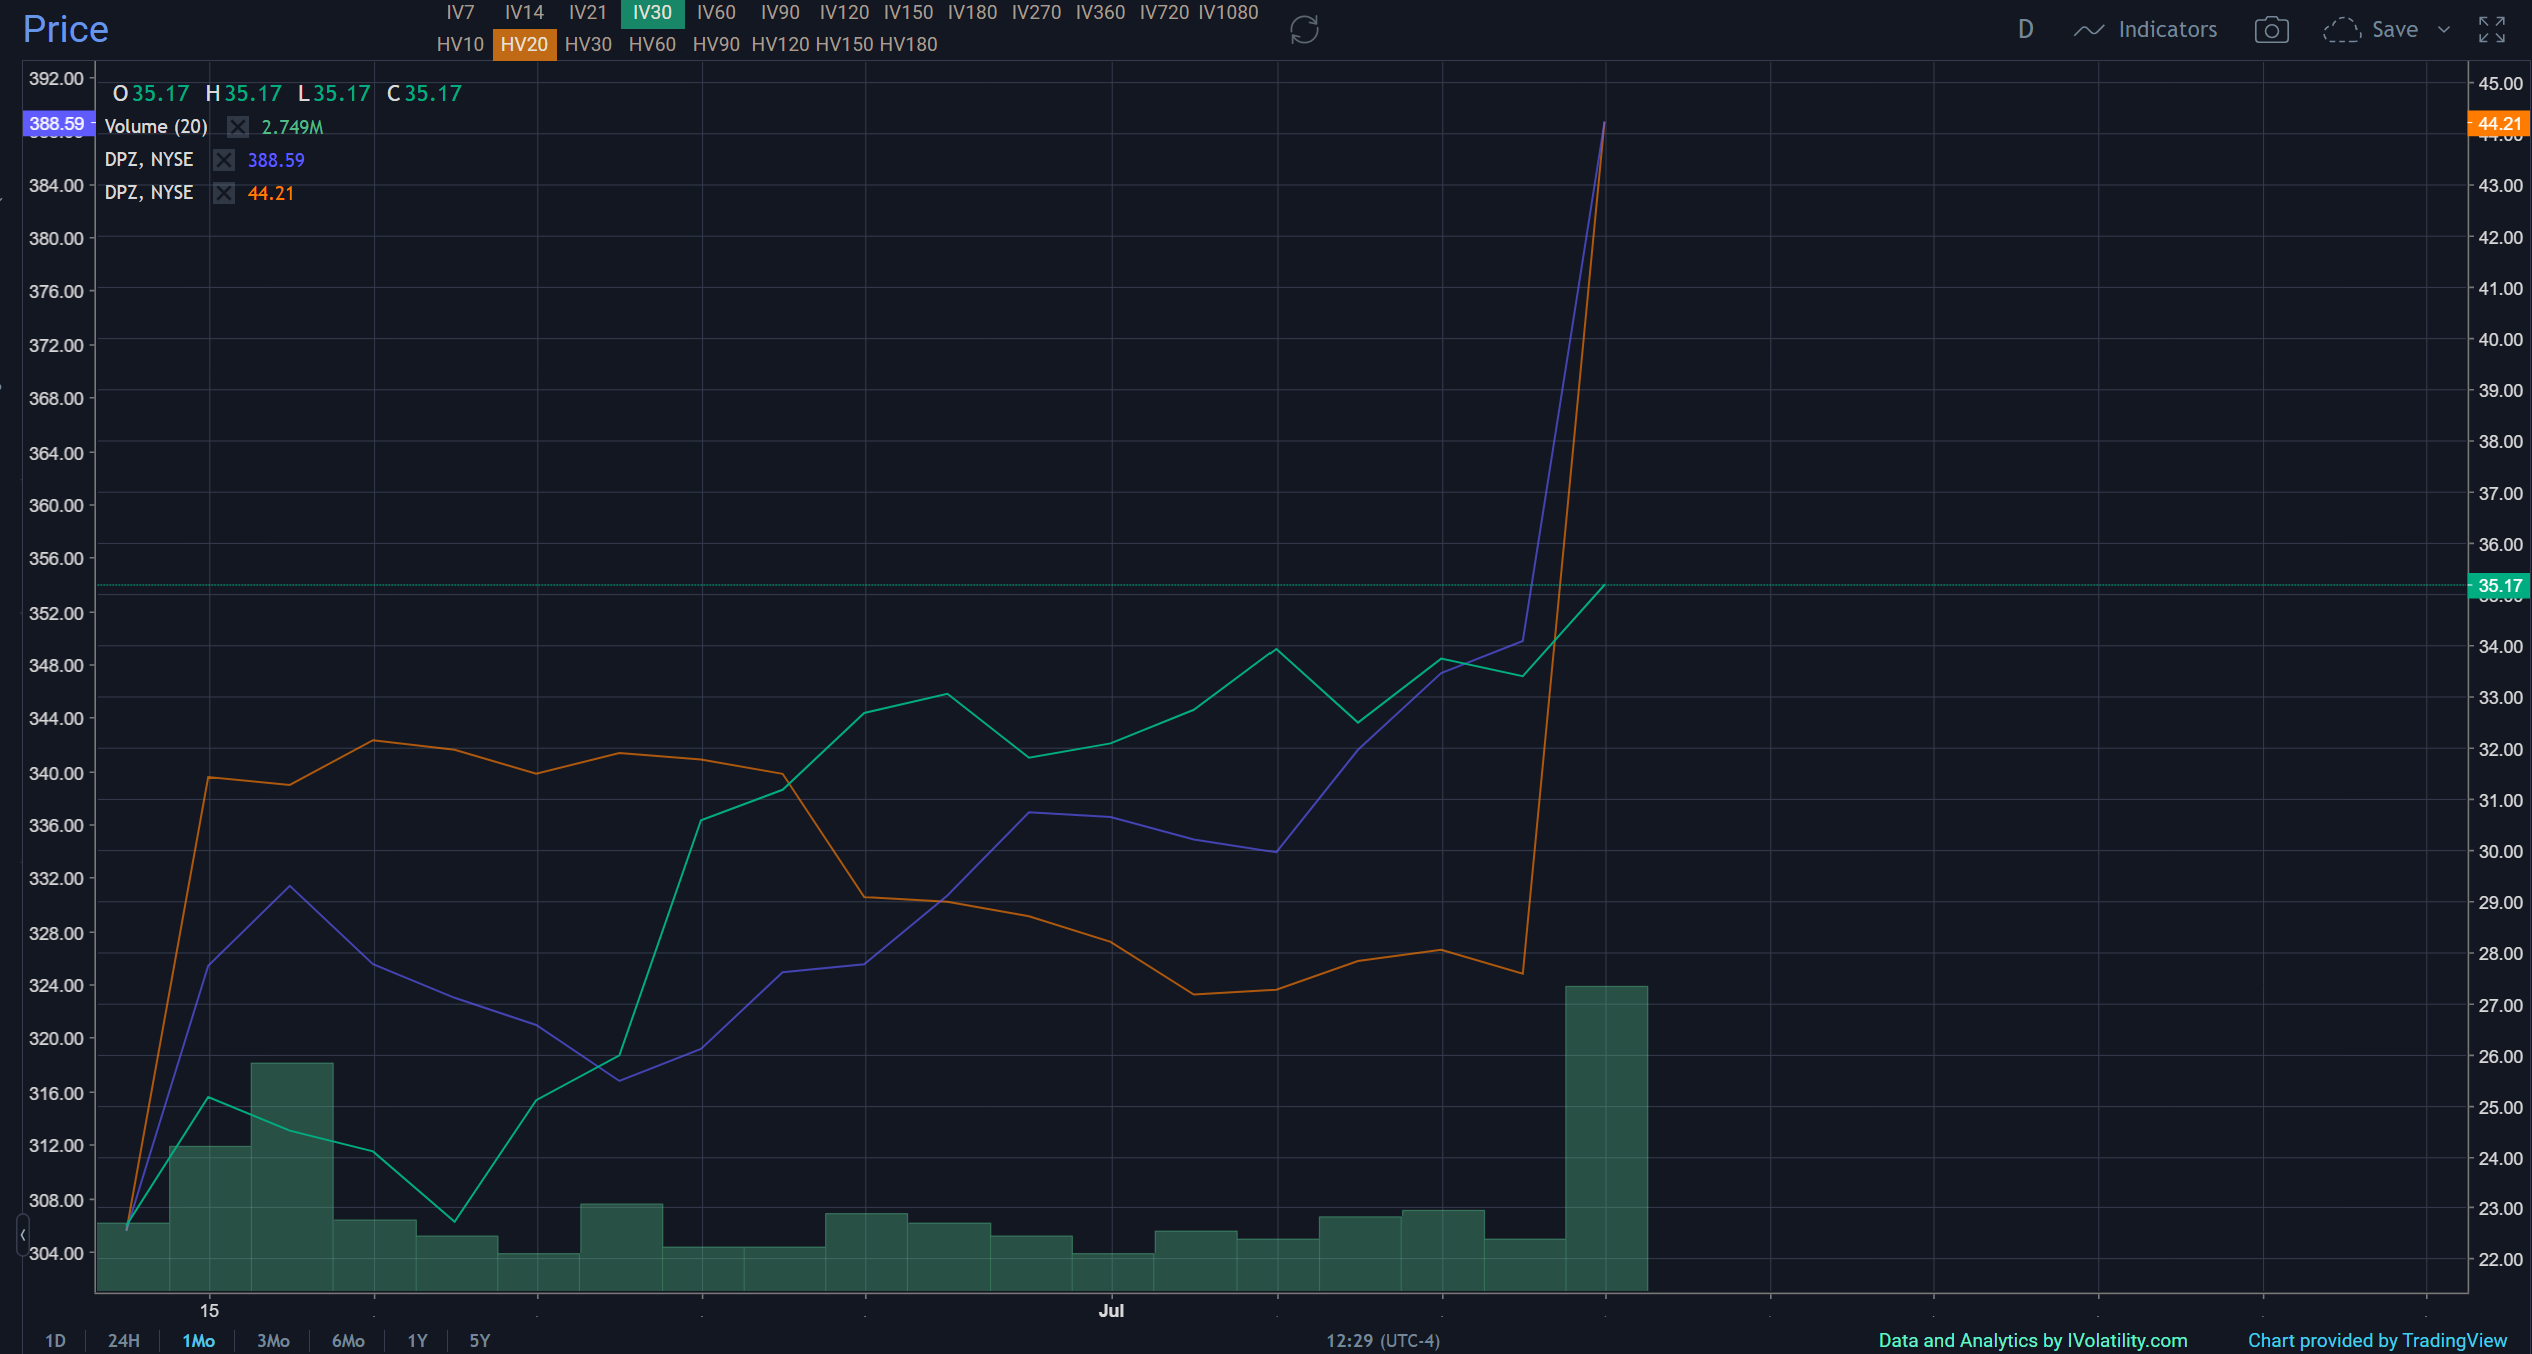
Task: Click the Jul date label on axis
Action: tap(1111, 1311)
